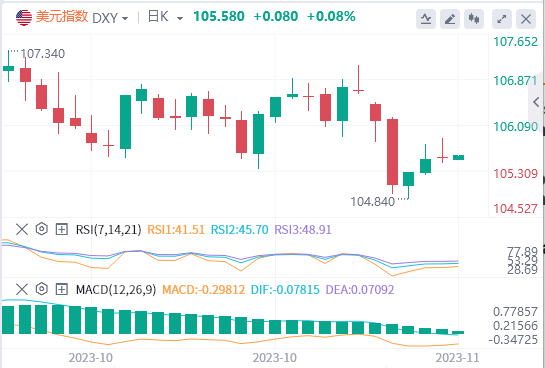Click the large red candle near the 104.840 low

point(392,152)
